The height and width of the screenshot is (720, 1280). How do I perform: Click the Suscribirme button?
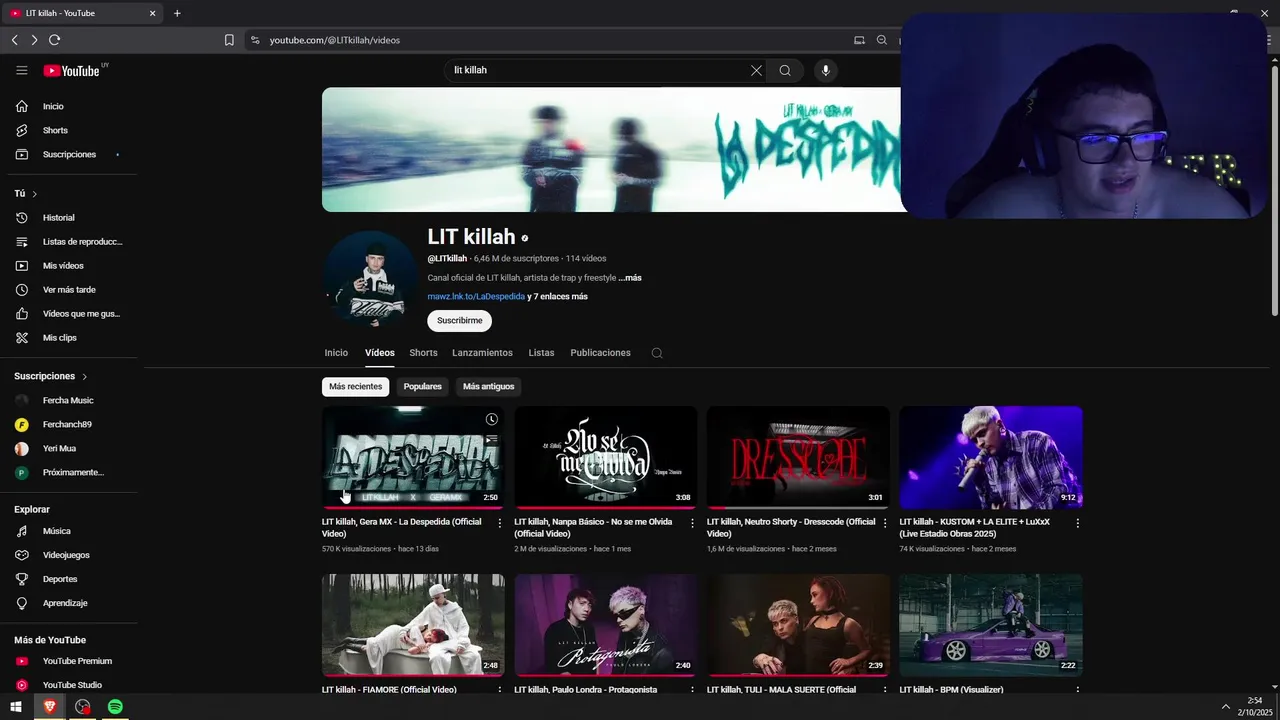point(459,321)
